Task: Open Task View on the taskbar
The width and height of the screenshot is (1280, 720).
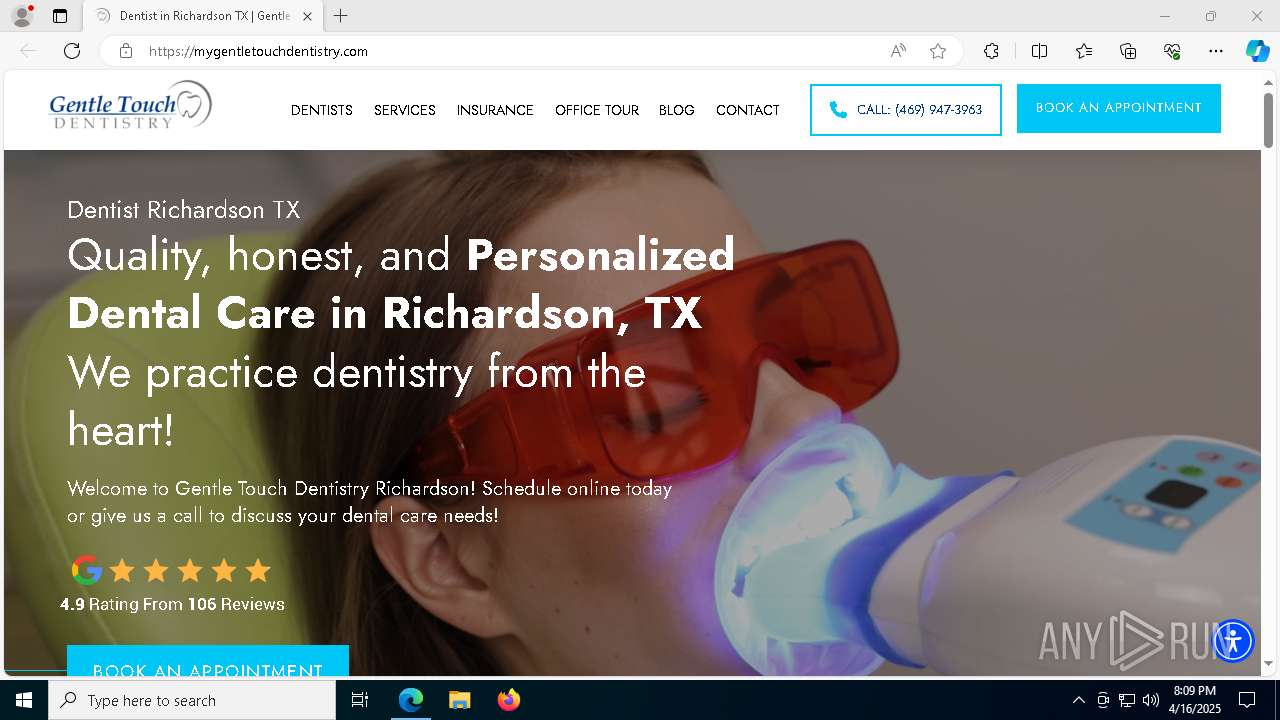Action: (x=360, y=700)
